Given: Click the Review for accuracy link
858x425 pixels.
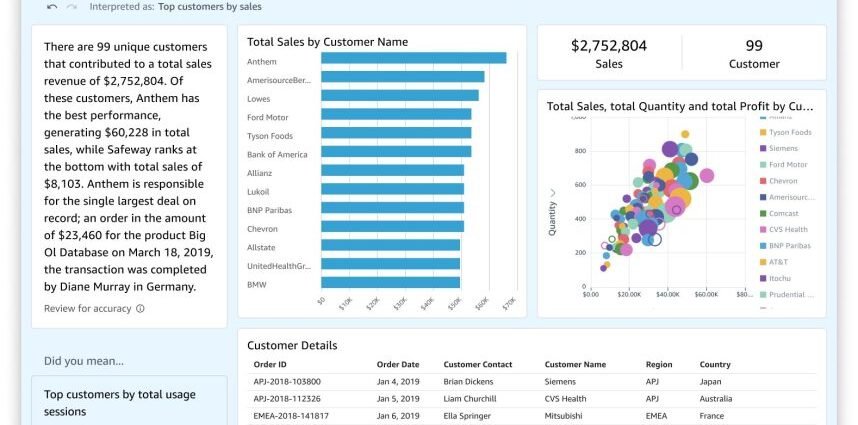Looking at the screenshot, I should click(88, 308).
